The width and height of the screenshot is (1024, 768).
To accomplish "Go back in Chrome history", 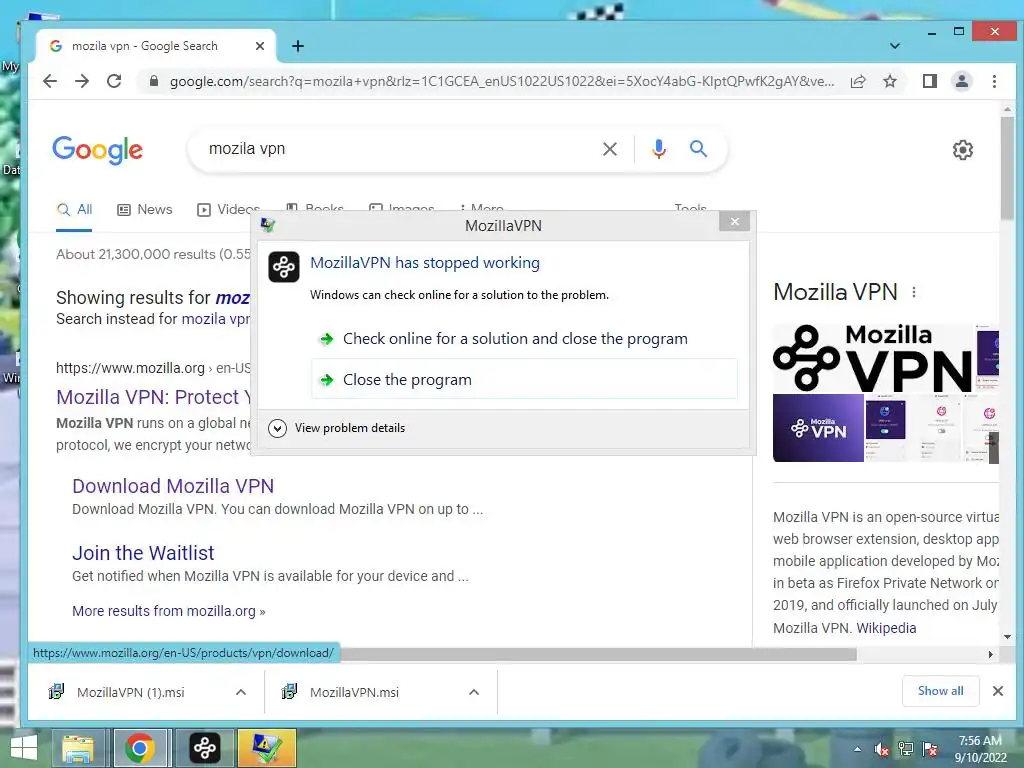I will coord(50,81).
